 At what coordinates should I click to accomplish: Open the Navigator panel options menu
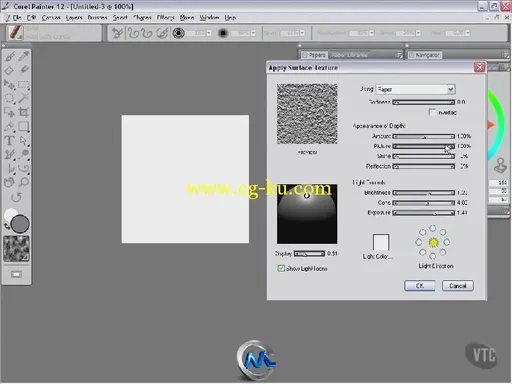(x=506, y=55)
